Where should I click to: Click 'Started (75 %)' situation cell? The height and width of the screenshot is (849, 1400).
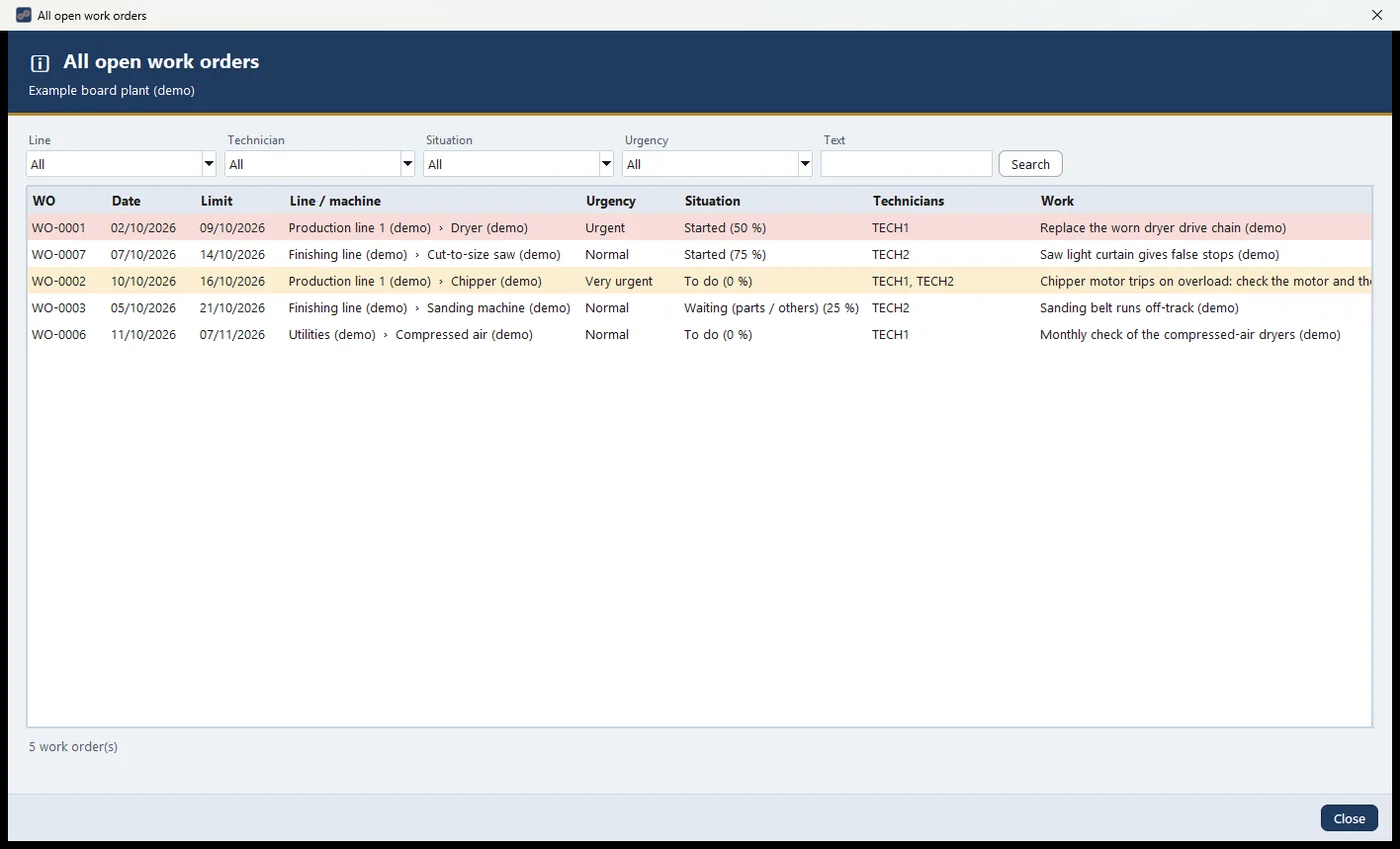pos(725,254)
